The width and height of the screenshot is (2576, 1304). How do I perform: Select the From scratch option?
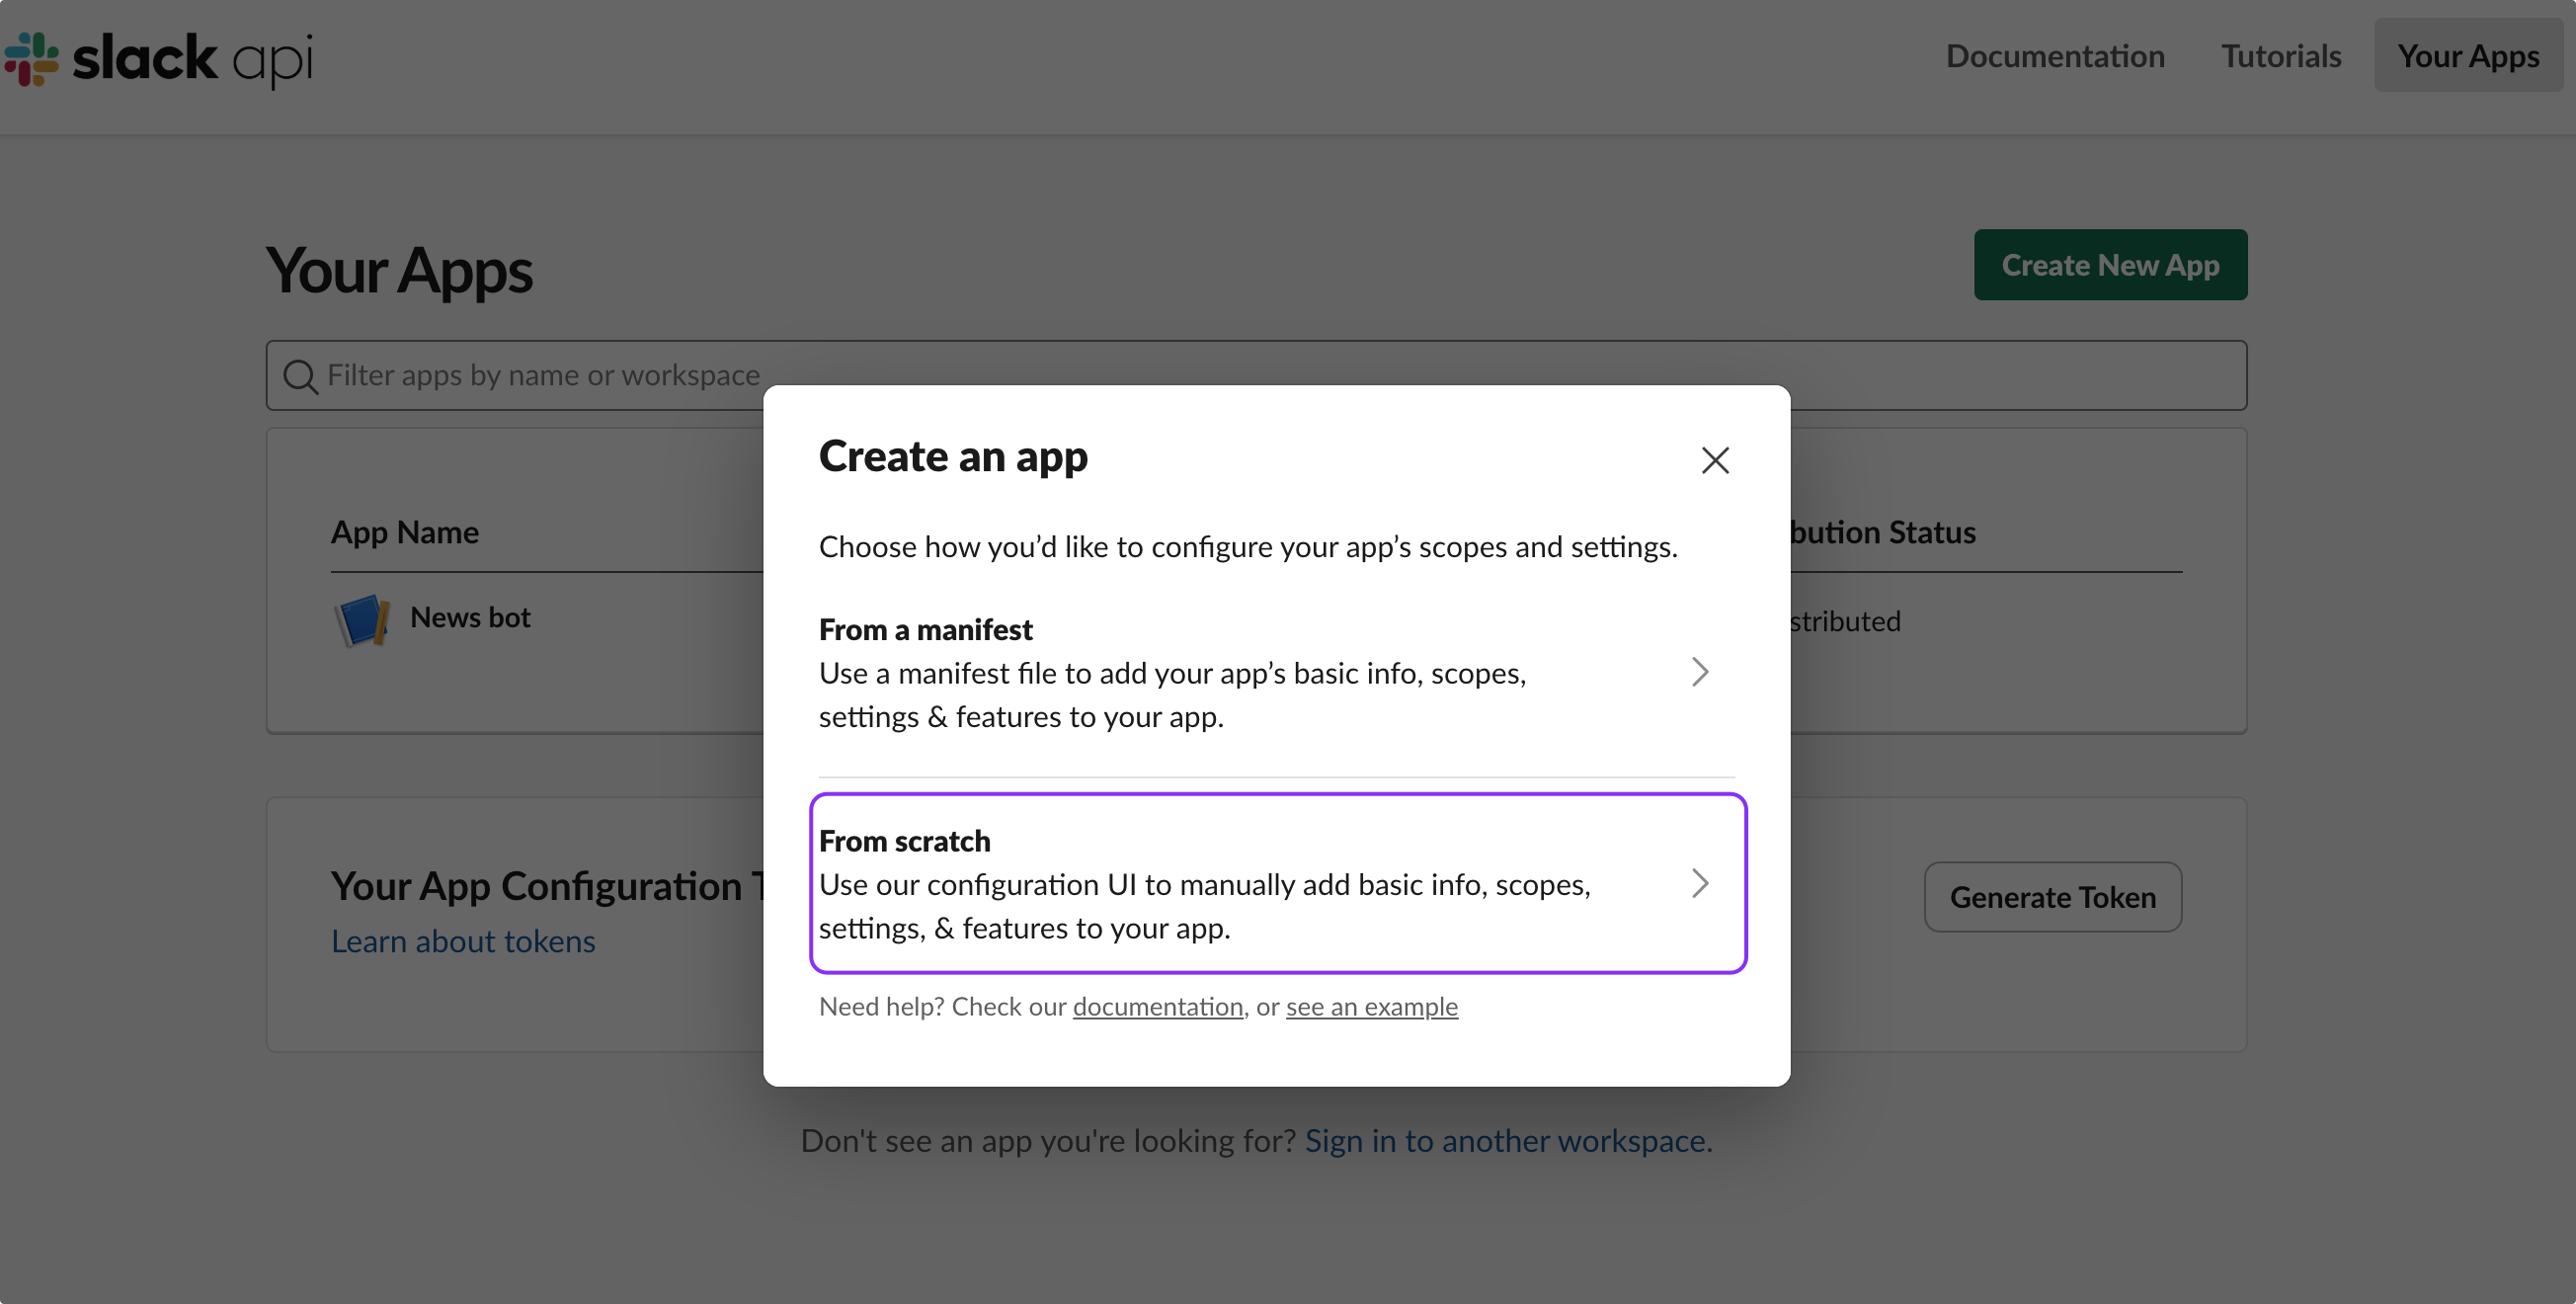click(1276, 883)
